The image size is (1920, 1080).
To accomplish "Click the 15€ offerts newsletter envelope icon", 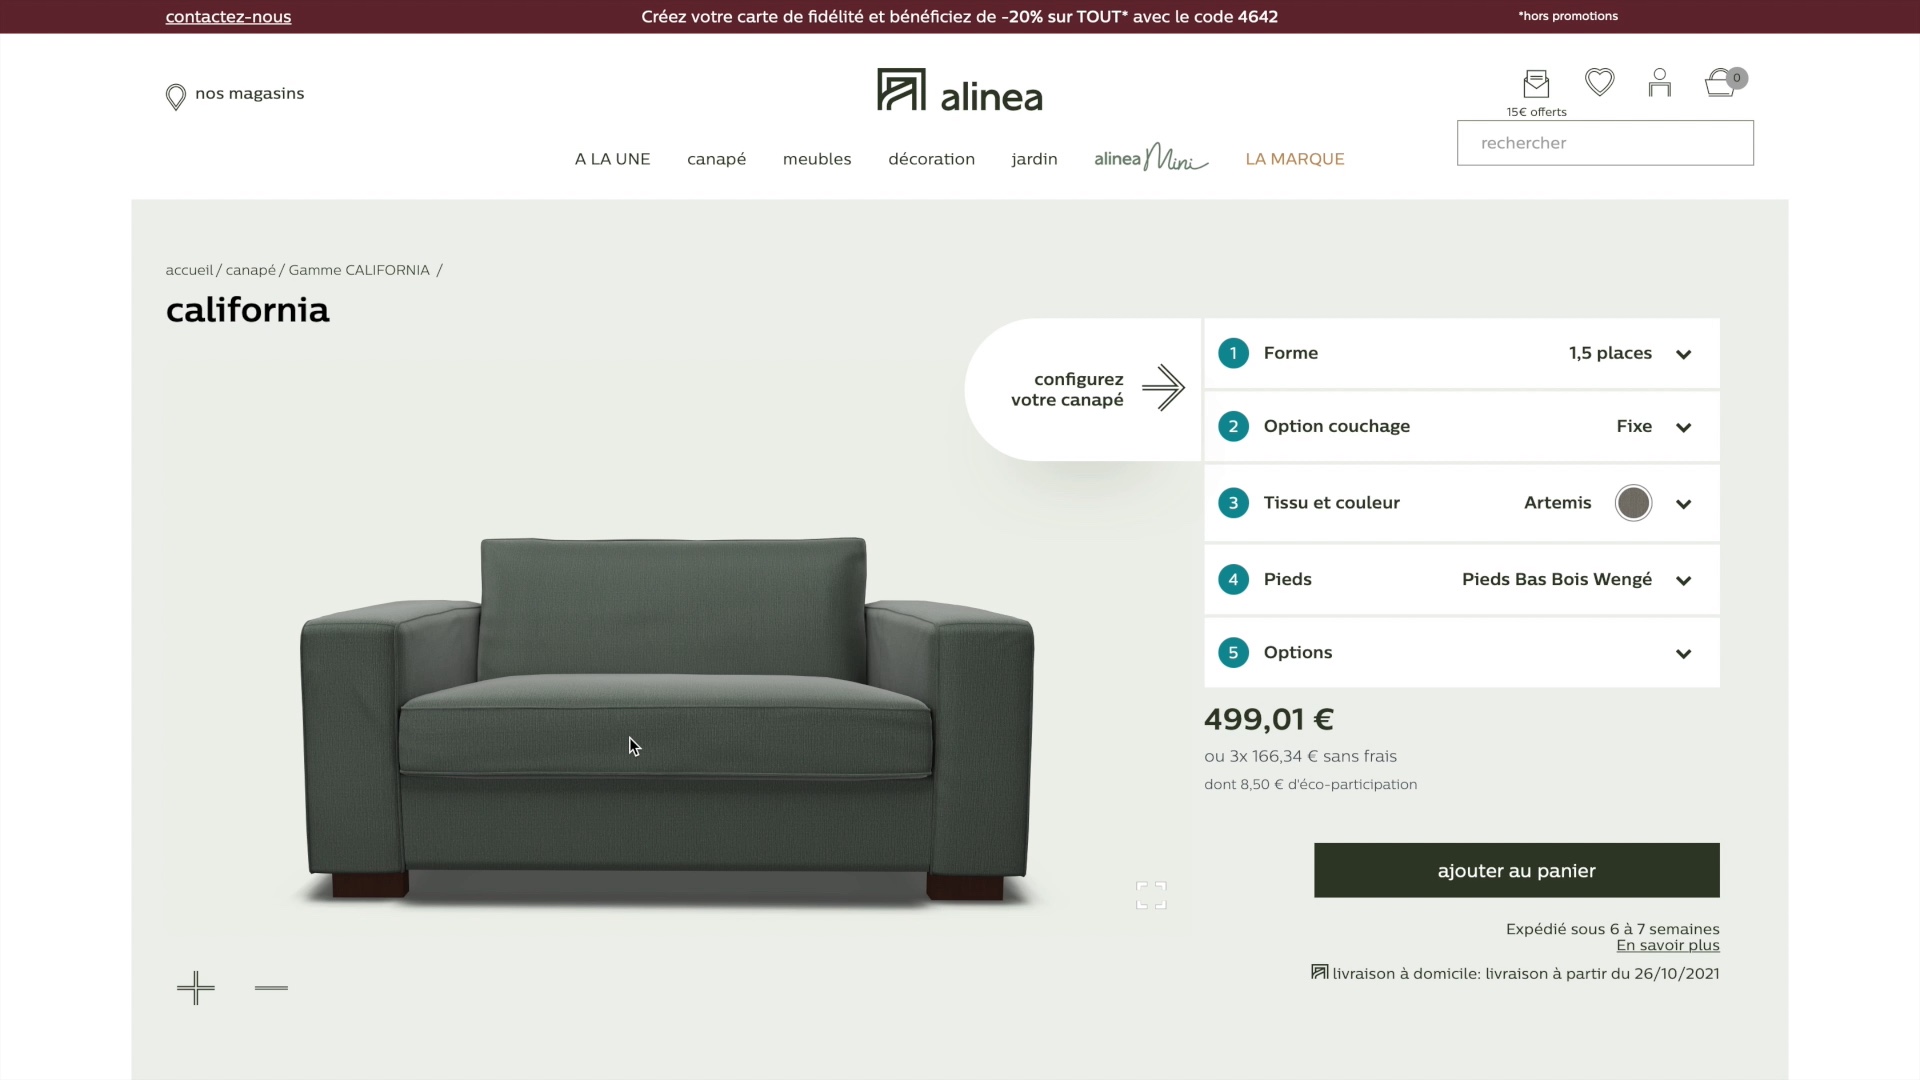I will coord(1536,83).
